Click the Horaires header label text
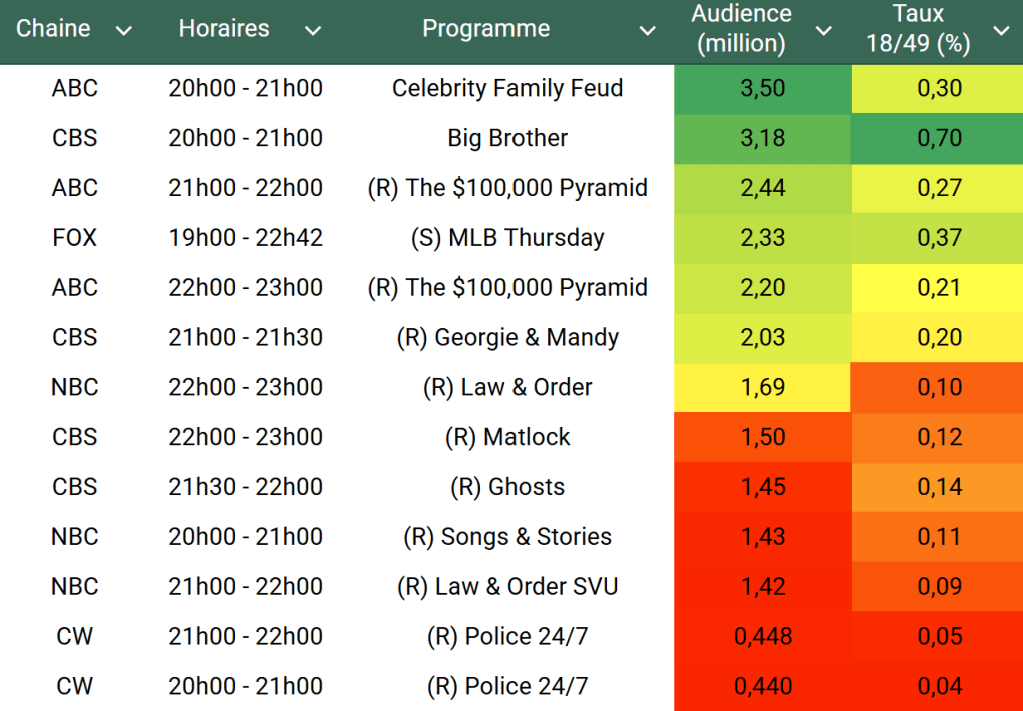The image size is (1023, 711). pos(224,29)
